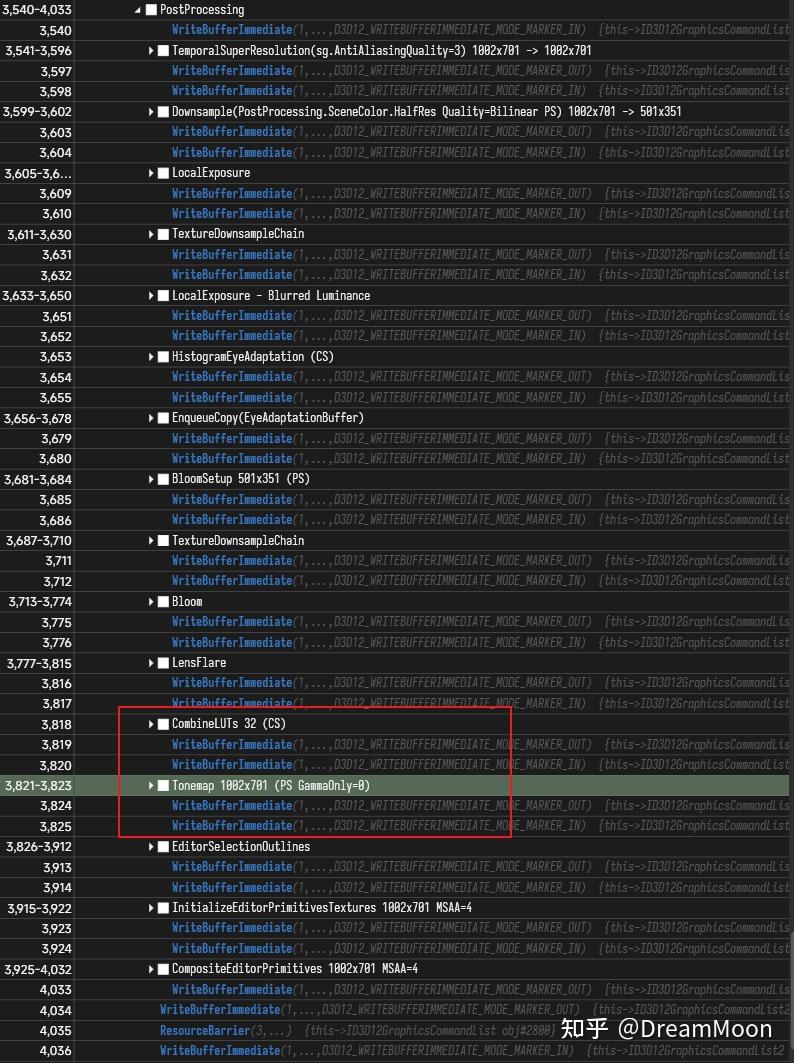Expand the BloomSetup 501x351 (PS) group
Viewport: 794px width, 1063px height.
[151, 479]
